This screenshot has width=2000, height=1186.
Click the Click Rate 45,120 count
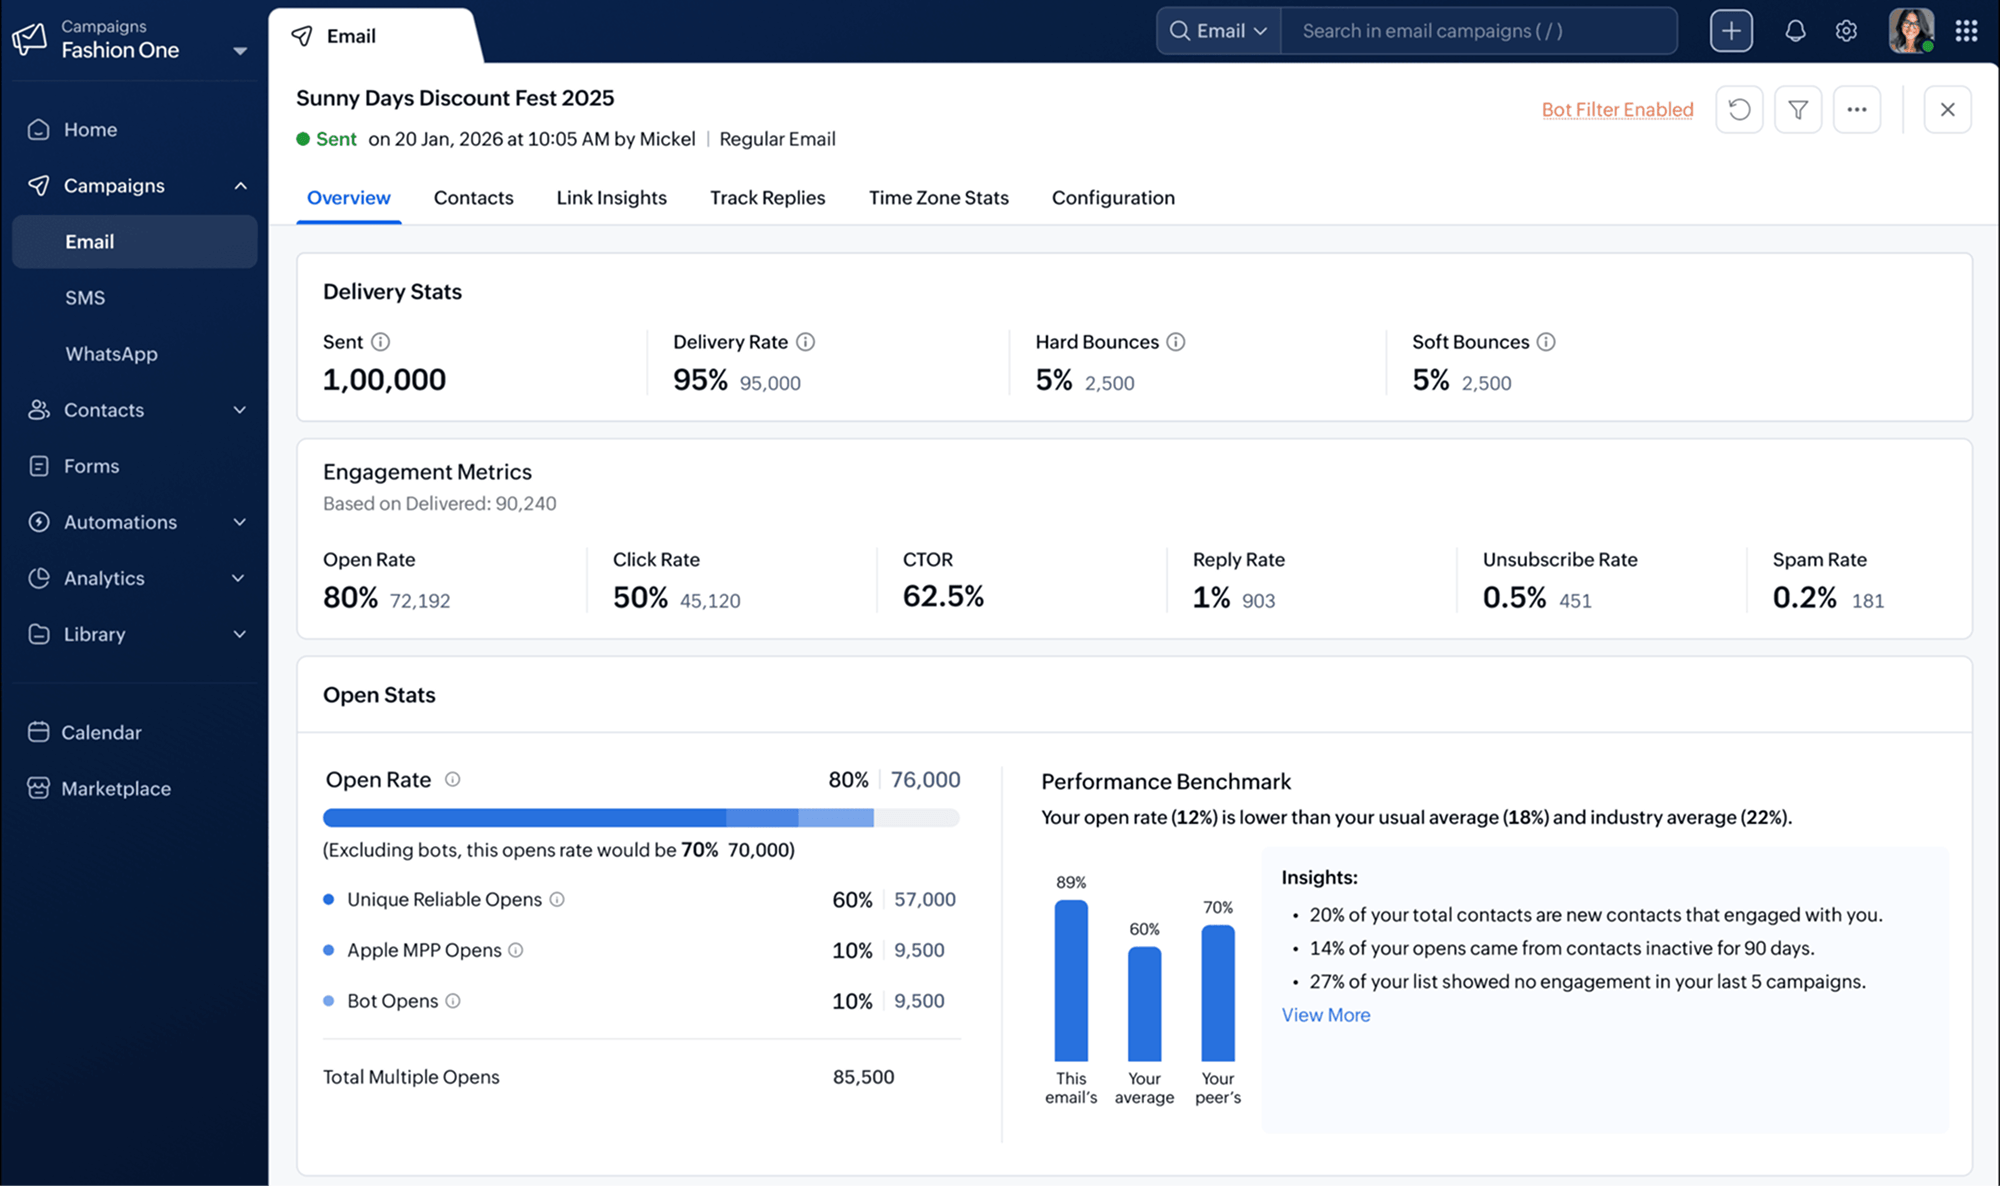[710, 601]
